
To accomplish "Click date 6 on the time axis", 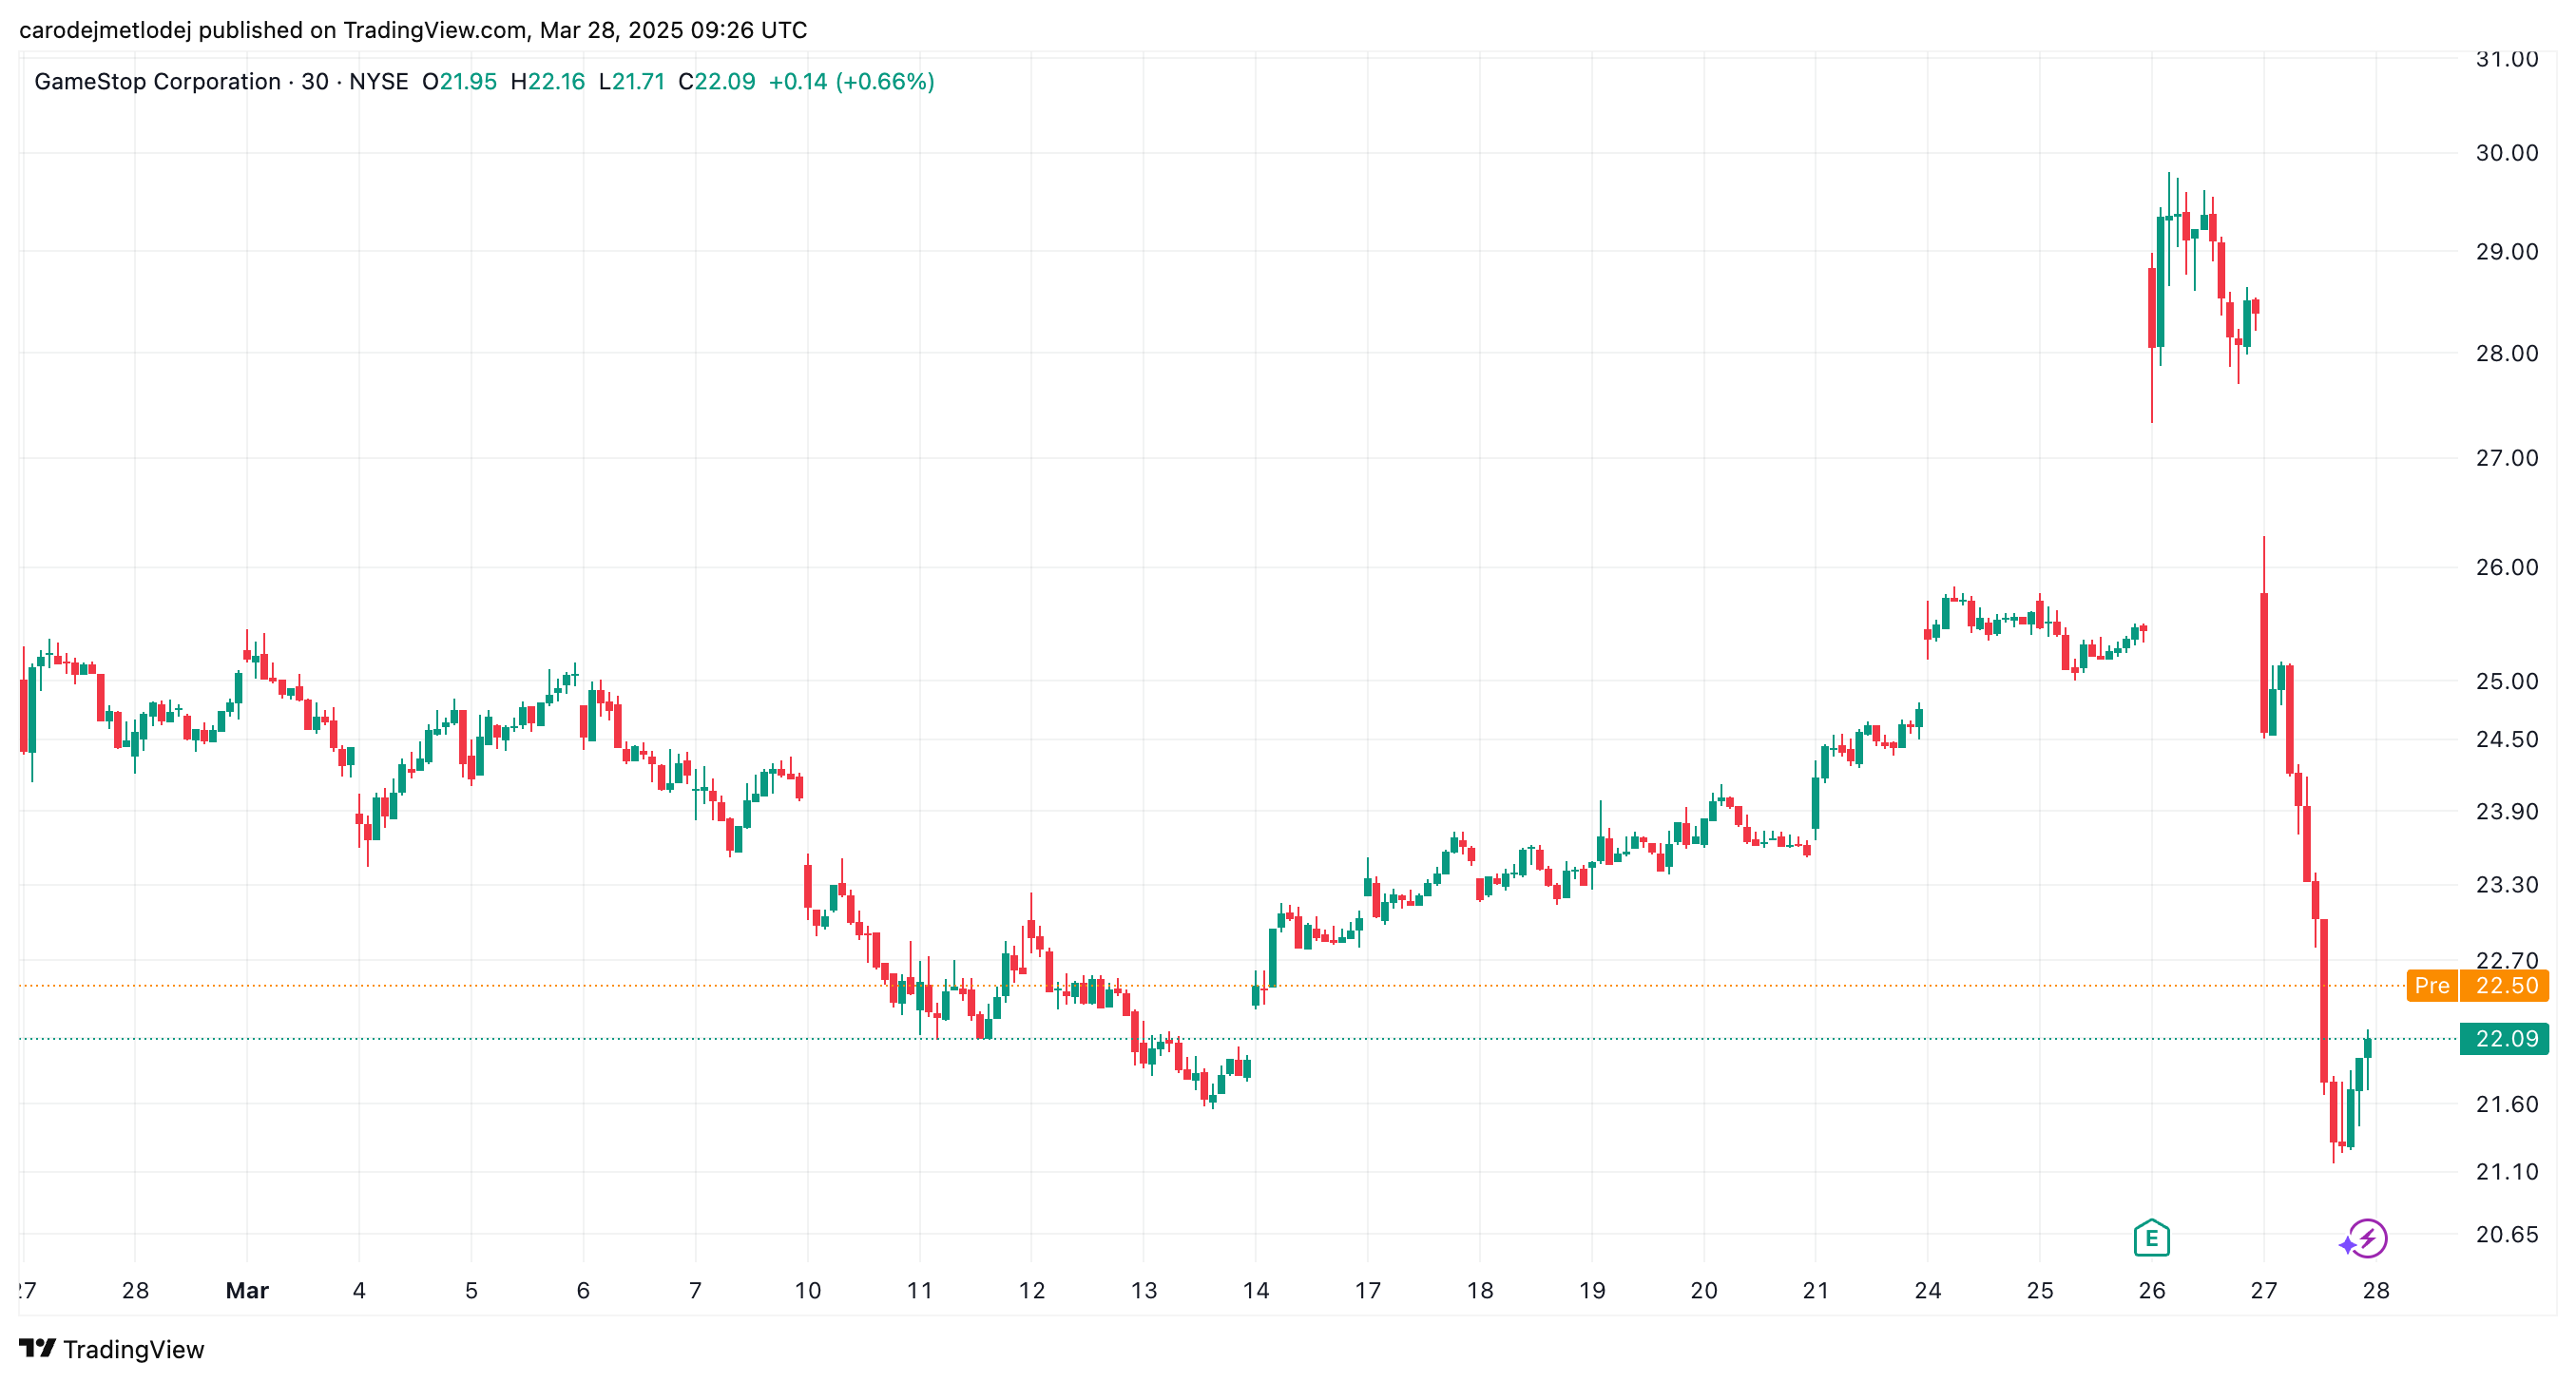I will [x=583, y=1290].
